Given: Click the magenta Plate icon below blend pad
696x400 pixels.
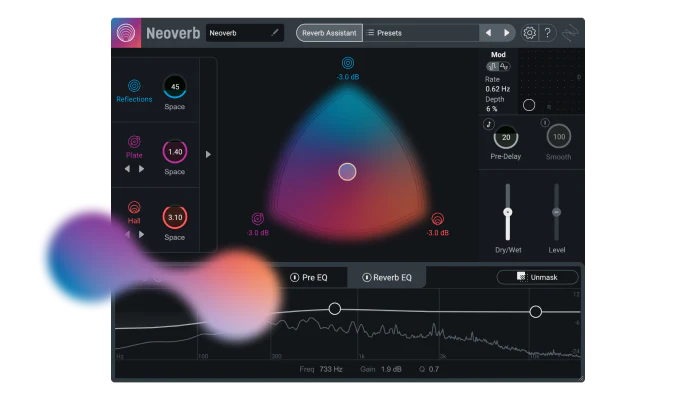Looking at the screenshot, I should [258, 218].
